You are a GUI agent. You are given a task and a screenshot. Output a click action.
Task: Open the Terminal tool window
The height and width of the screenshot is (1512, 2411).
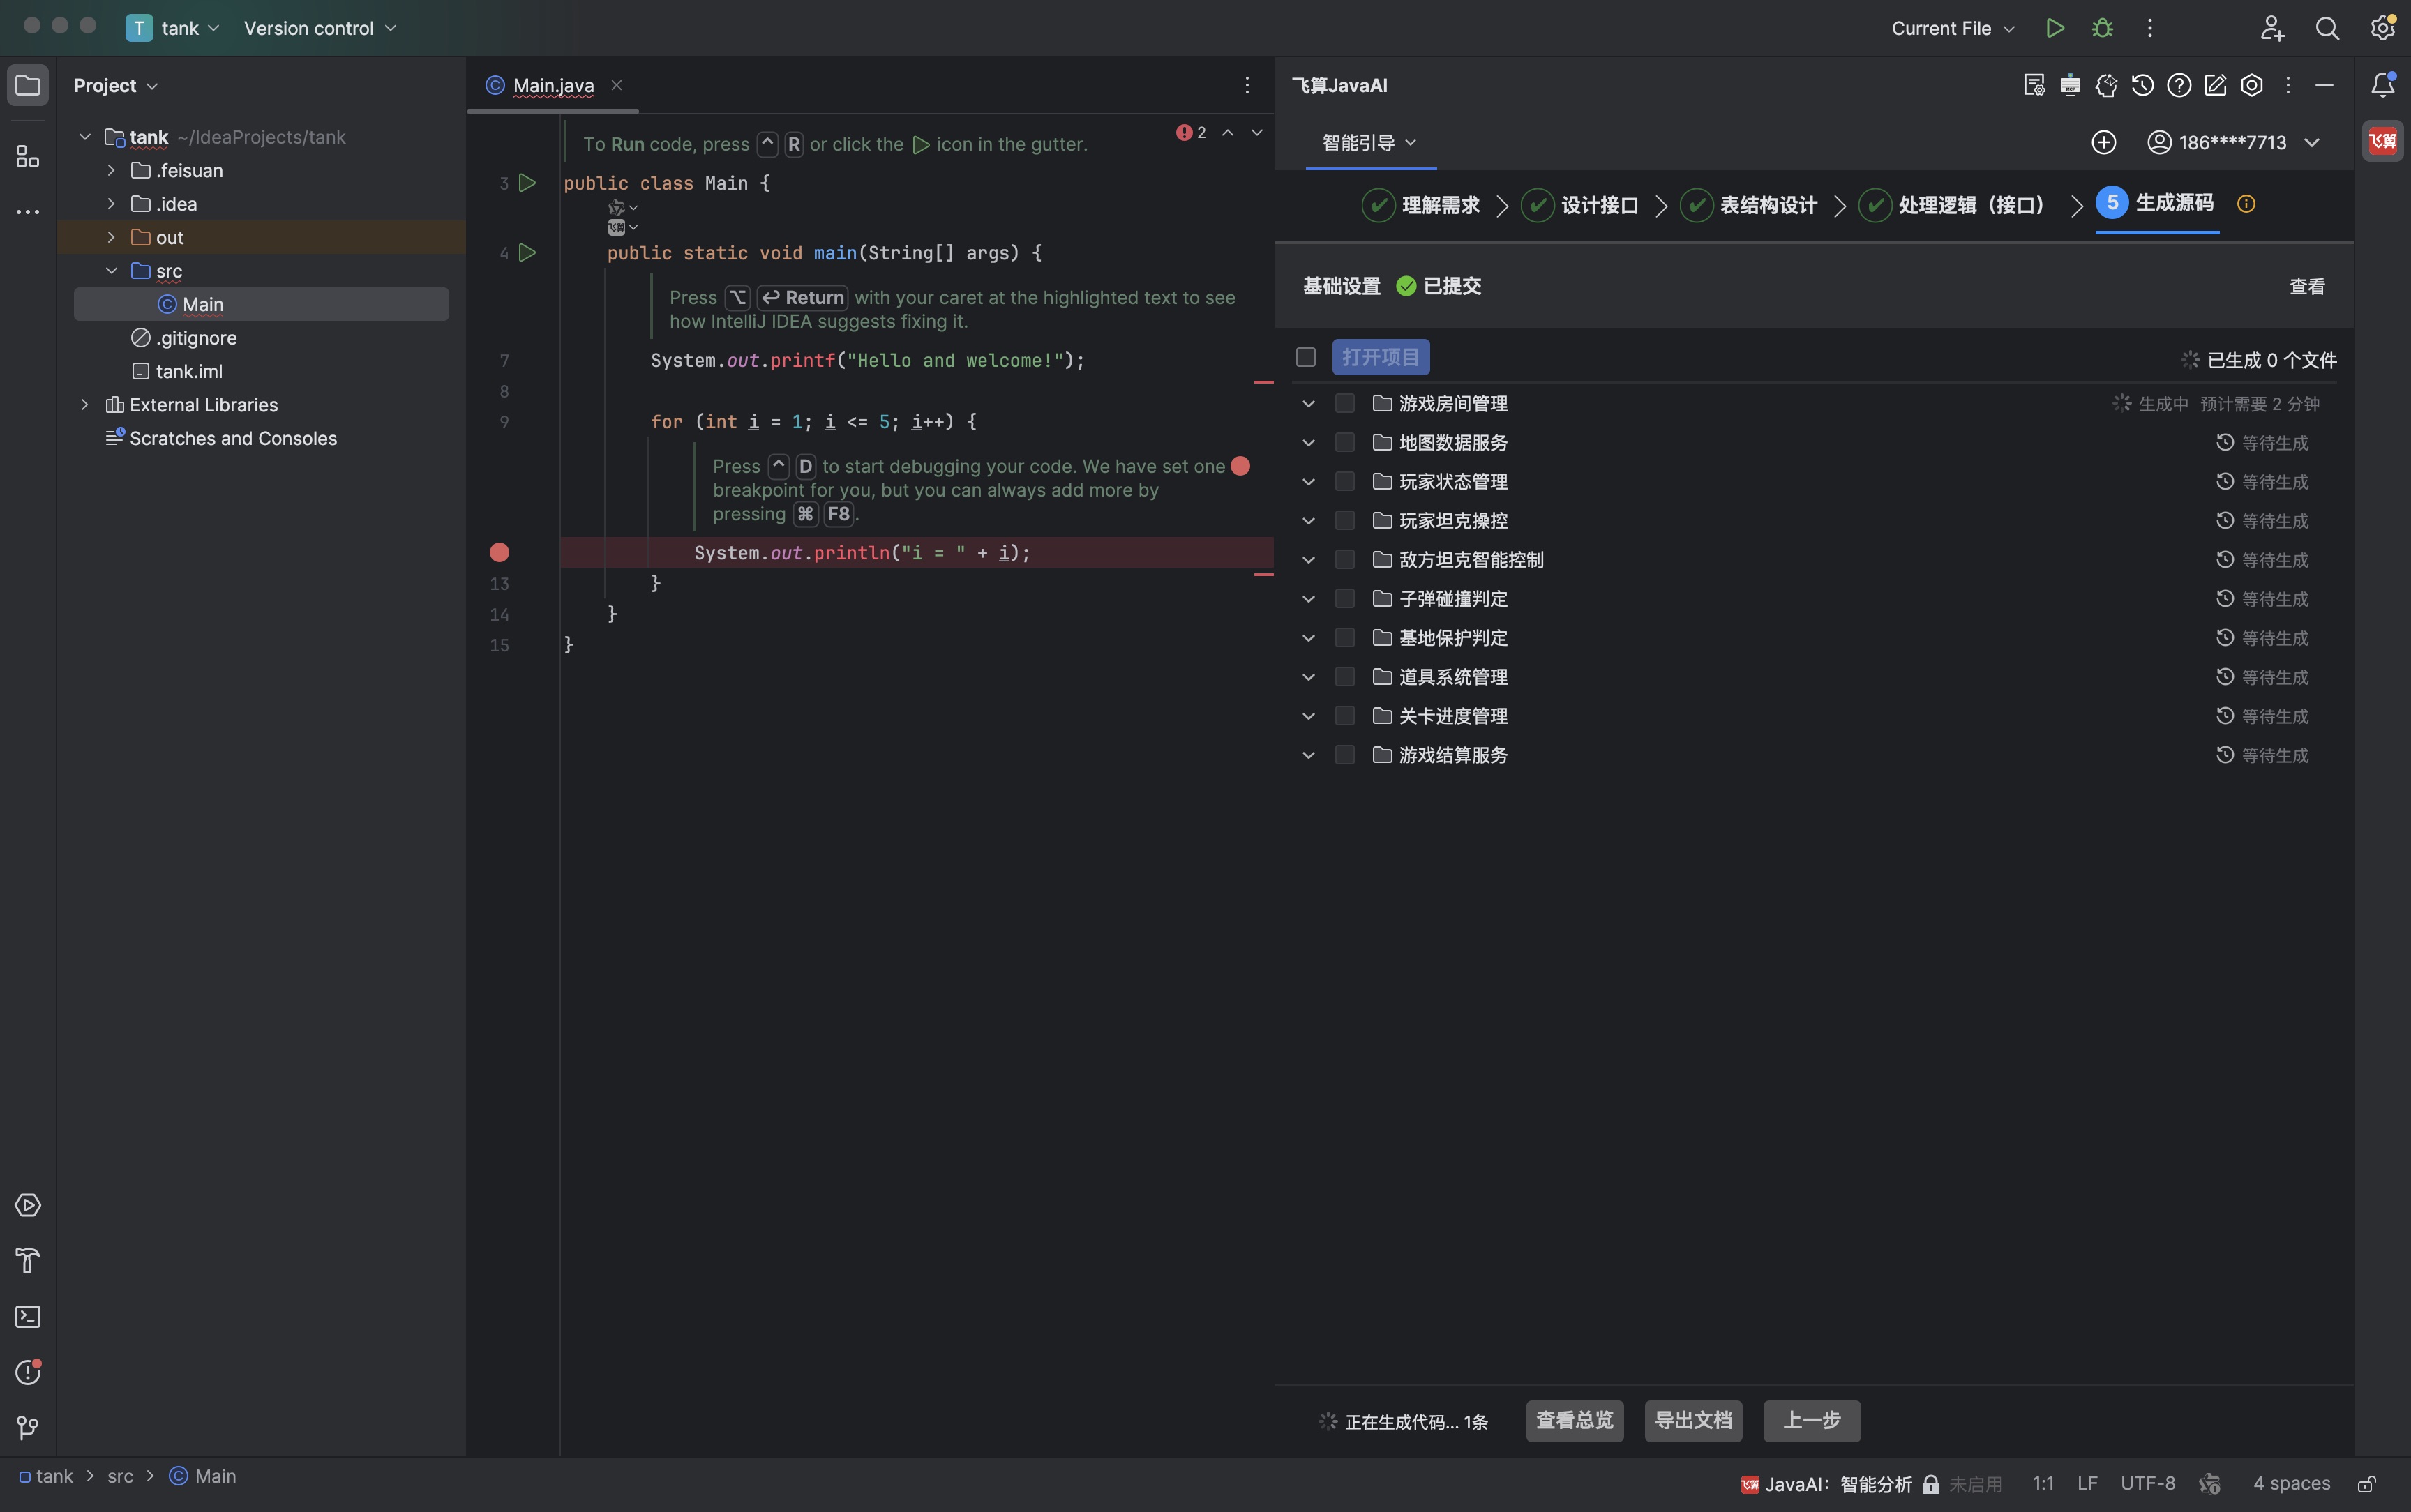pyautogui.click(x=28, y=1316)
